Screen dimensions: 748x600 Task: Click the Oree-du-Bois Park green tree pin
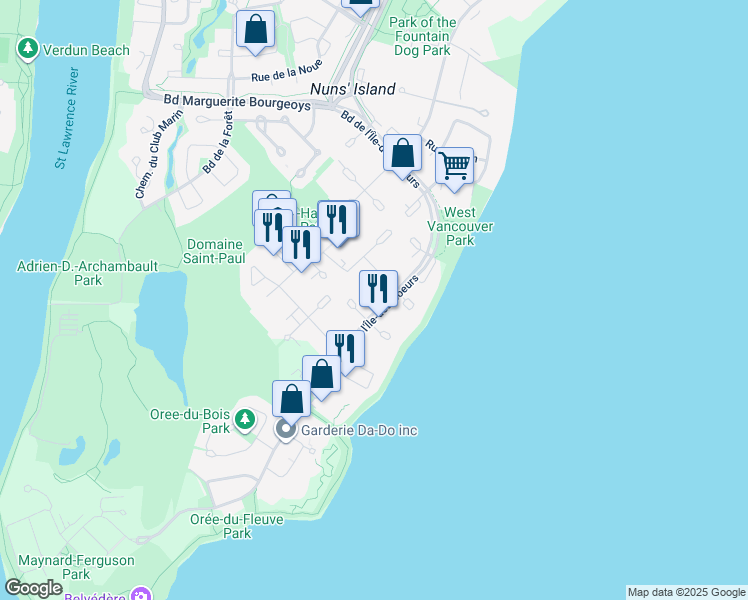click(245, 421)
